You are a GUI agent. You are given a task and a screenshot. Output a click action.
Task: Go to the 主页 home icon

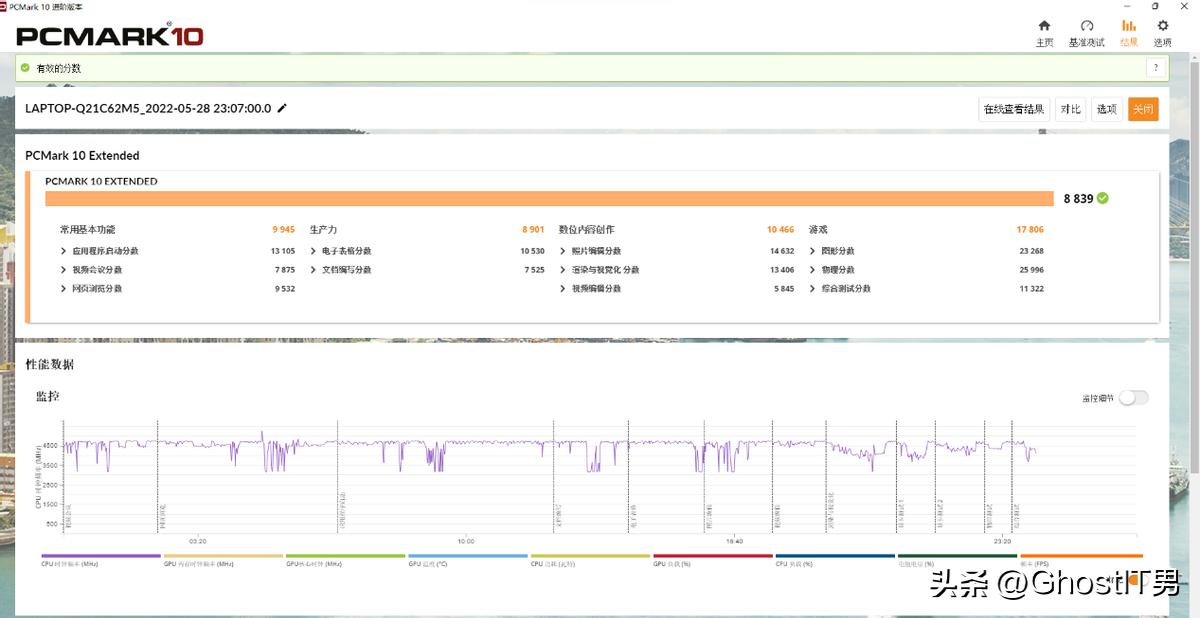point(1044,27)
